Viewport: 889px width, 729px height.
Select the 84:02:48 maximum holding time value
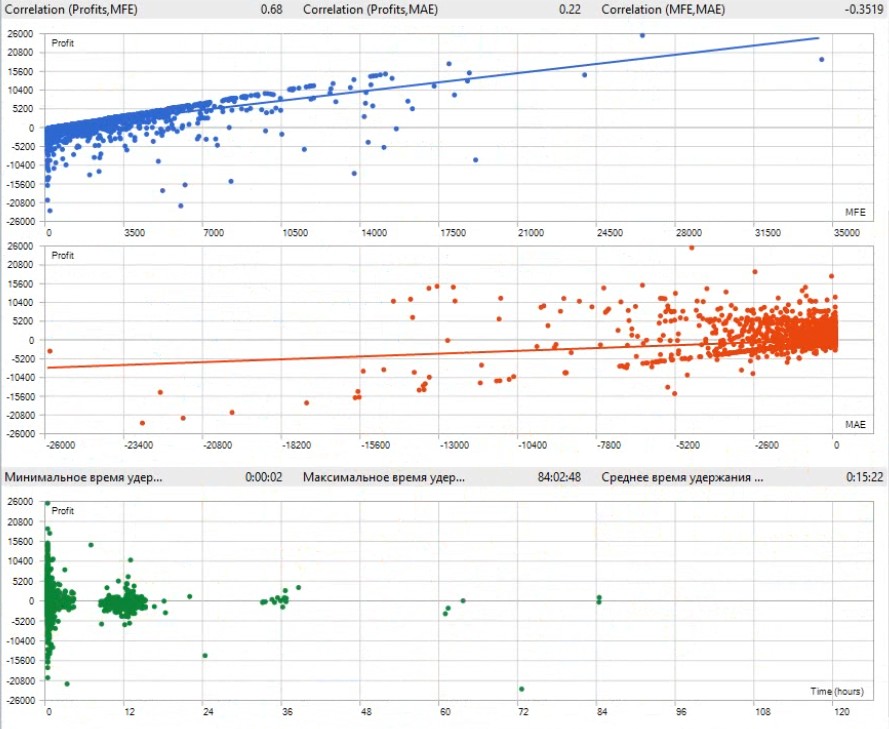coord(560,477)
